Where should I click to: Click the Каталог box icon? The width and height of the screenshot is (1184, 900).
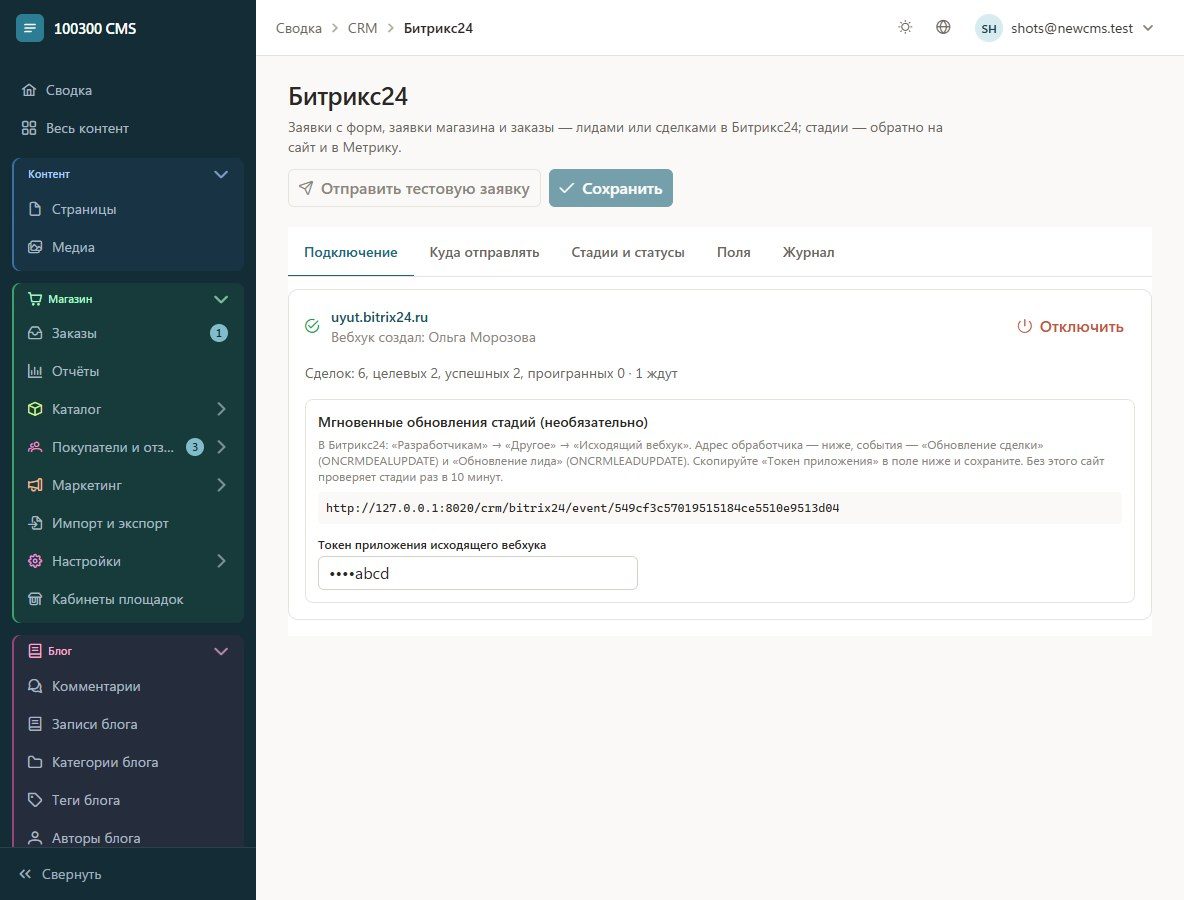[x=35, y=409]
